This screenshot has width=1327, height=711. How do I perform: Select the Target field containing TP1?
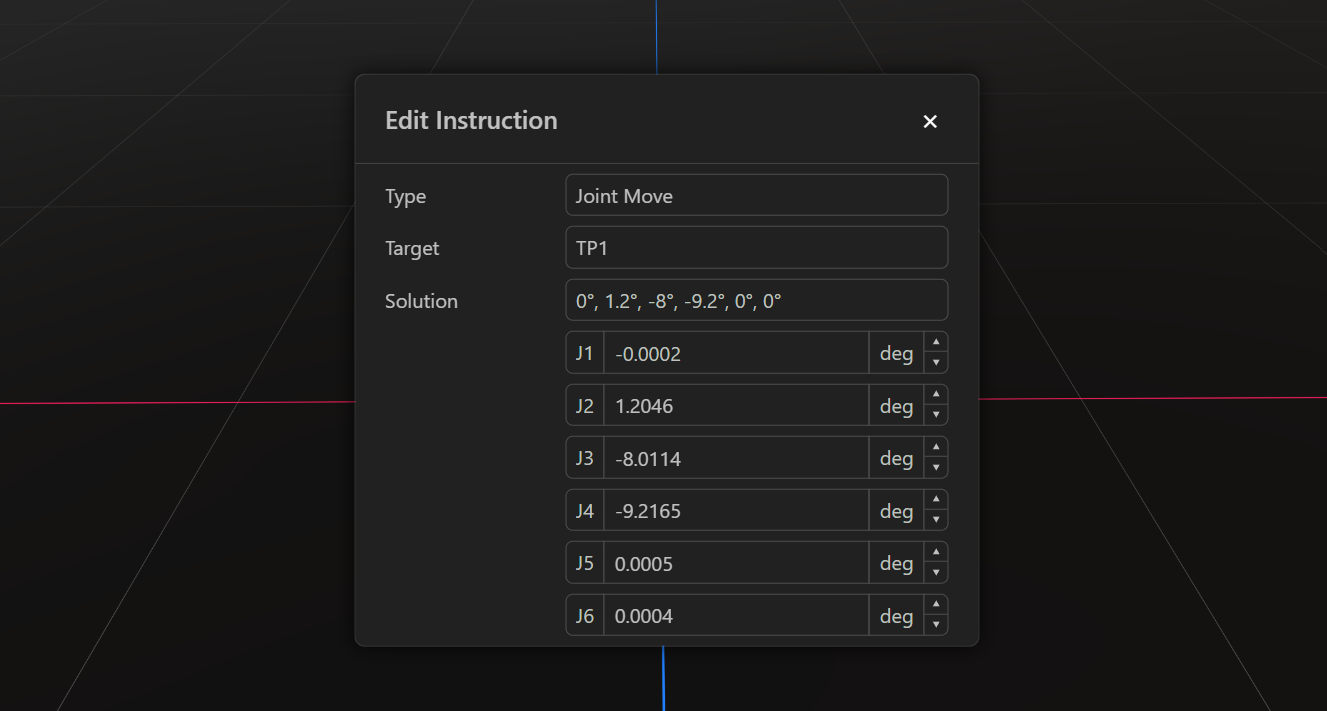click(x=756, y=247)
